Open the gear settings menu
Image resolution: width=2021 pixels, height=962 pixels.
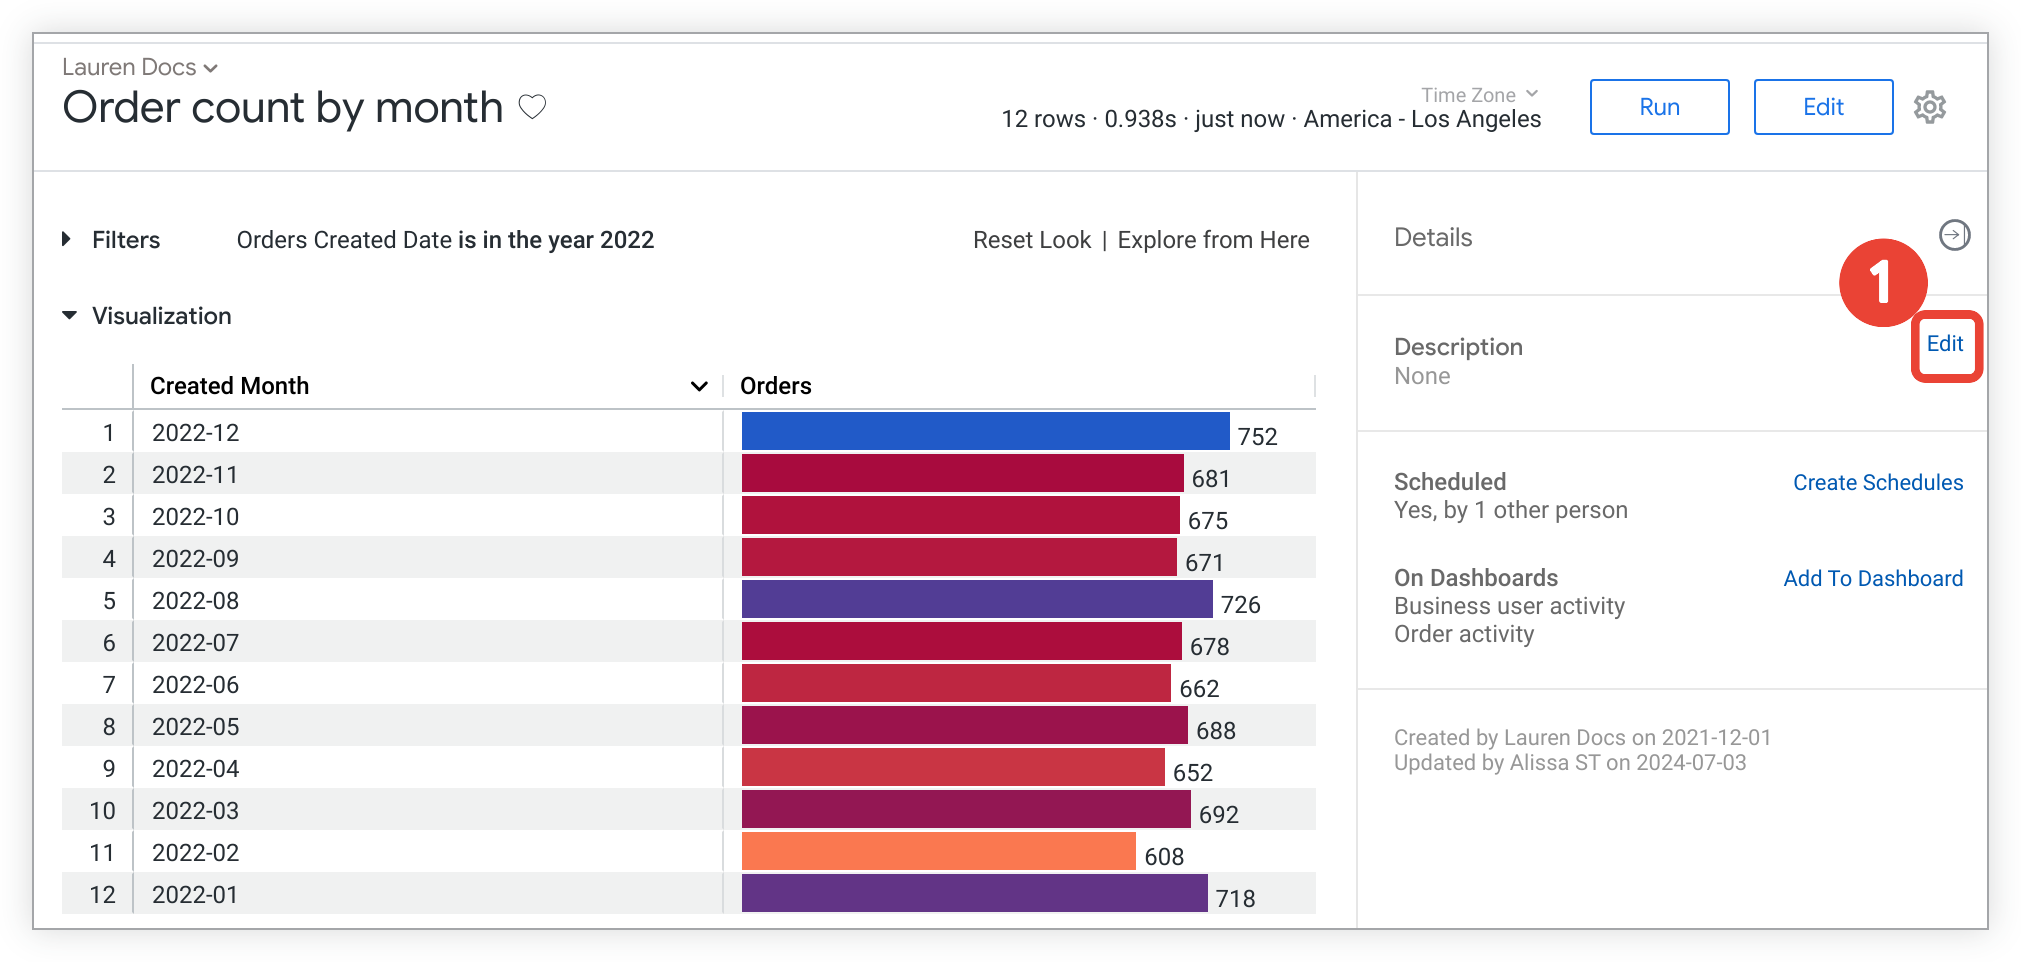pyautogui.click(x=1929, y=107)
